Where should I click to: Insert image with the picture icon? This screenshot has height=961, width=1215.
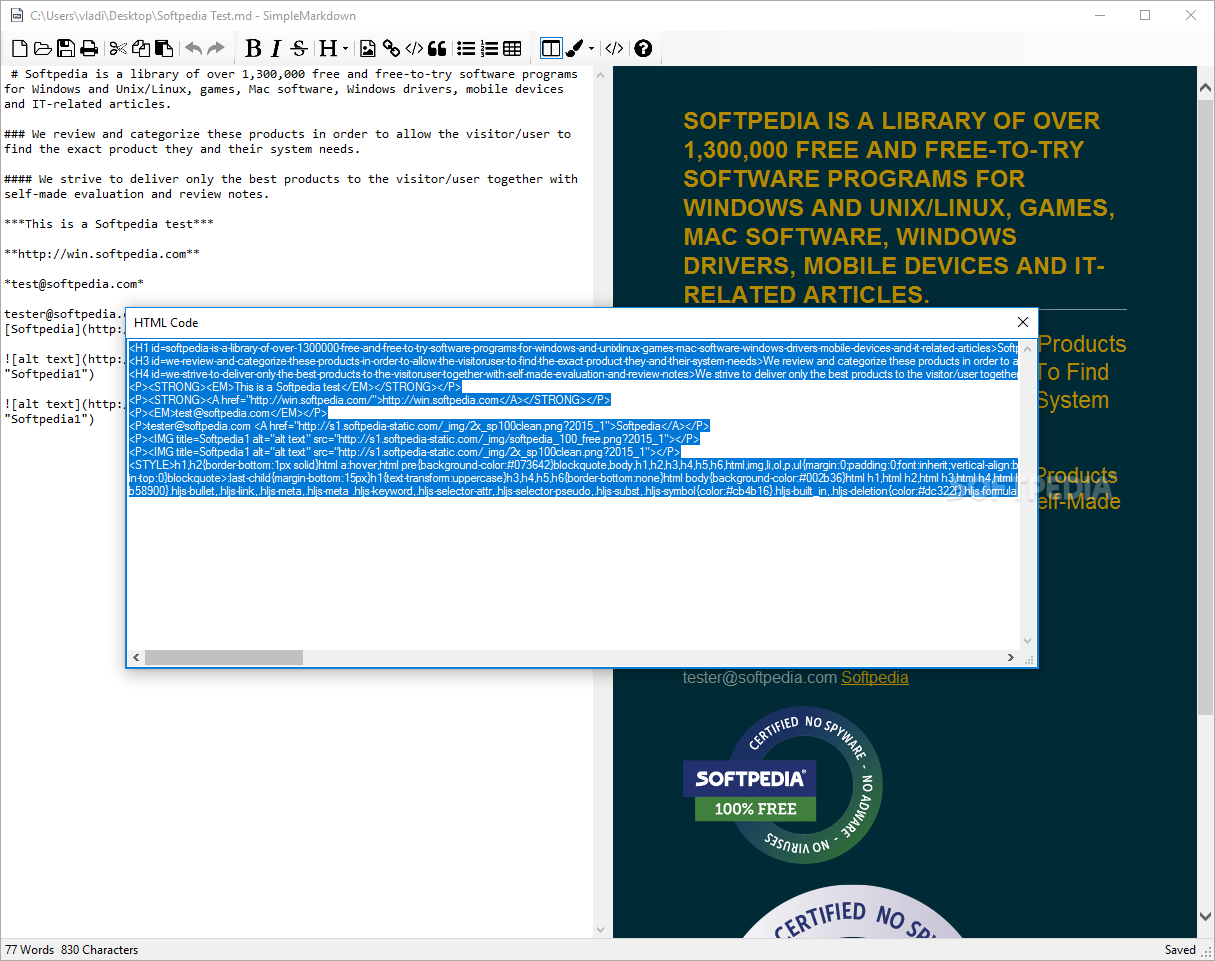[368, 48]
